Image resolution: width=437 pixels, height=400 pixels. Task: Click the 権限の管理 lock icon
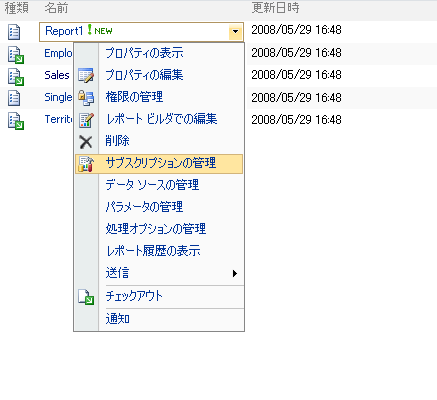tap(86, 98)
